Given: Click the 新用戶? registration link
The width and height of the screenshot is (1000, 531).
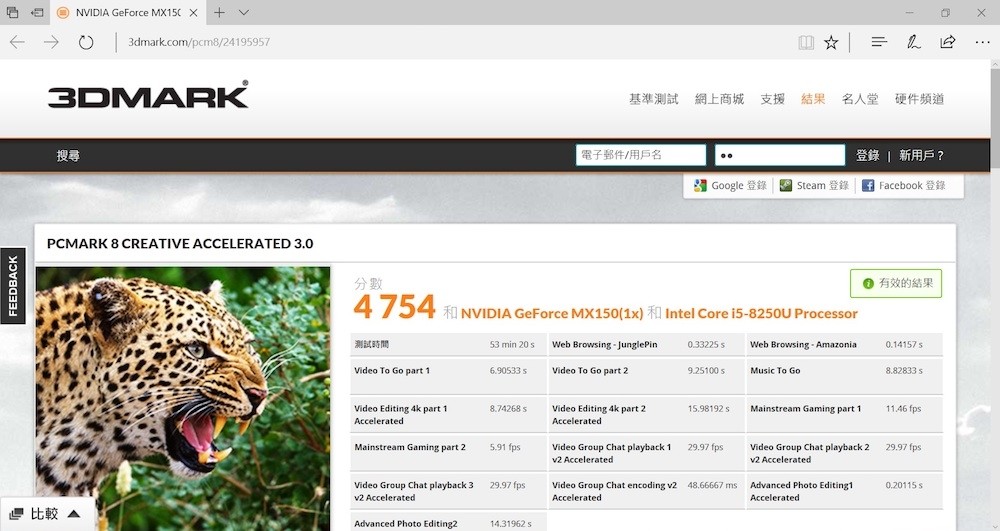Looking at the screenshot, I should tap(921, 156).
